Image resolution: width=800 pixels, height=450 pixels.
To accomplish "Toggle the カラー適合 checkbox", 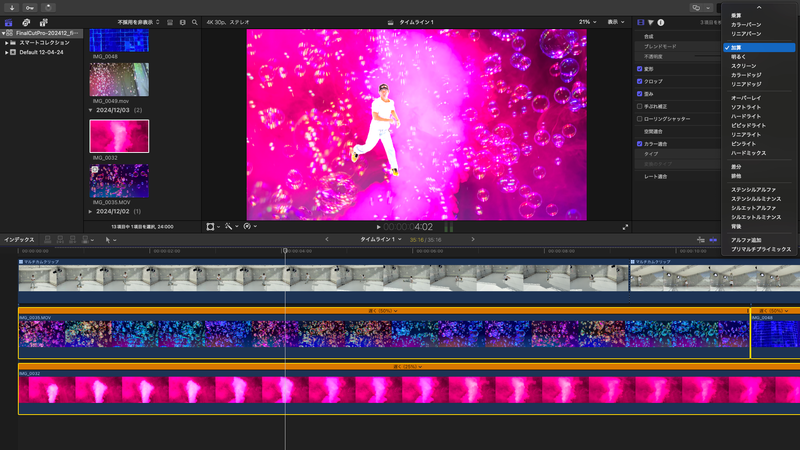I will [x=639, y=144].
